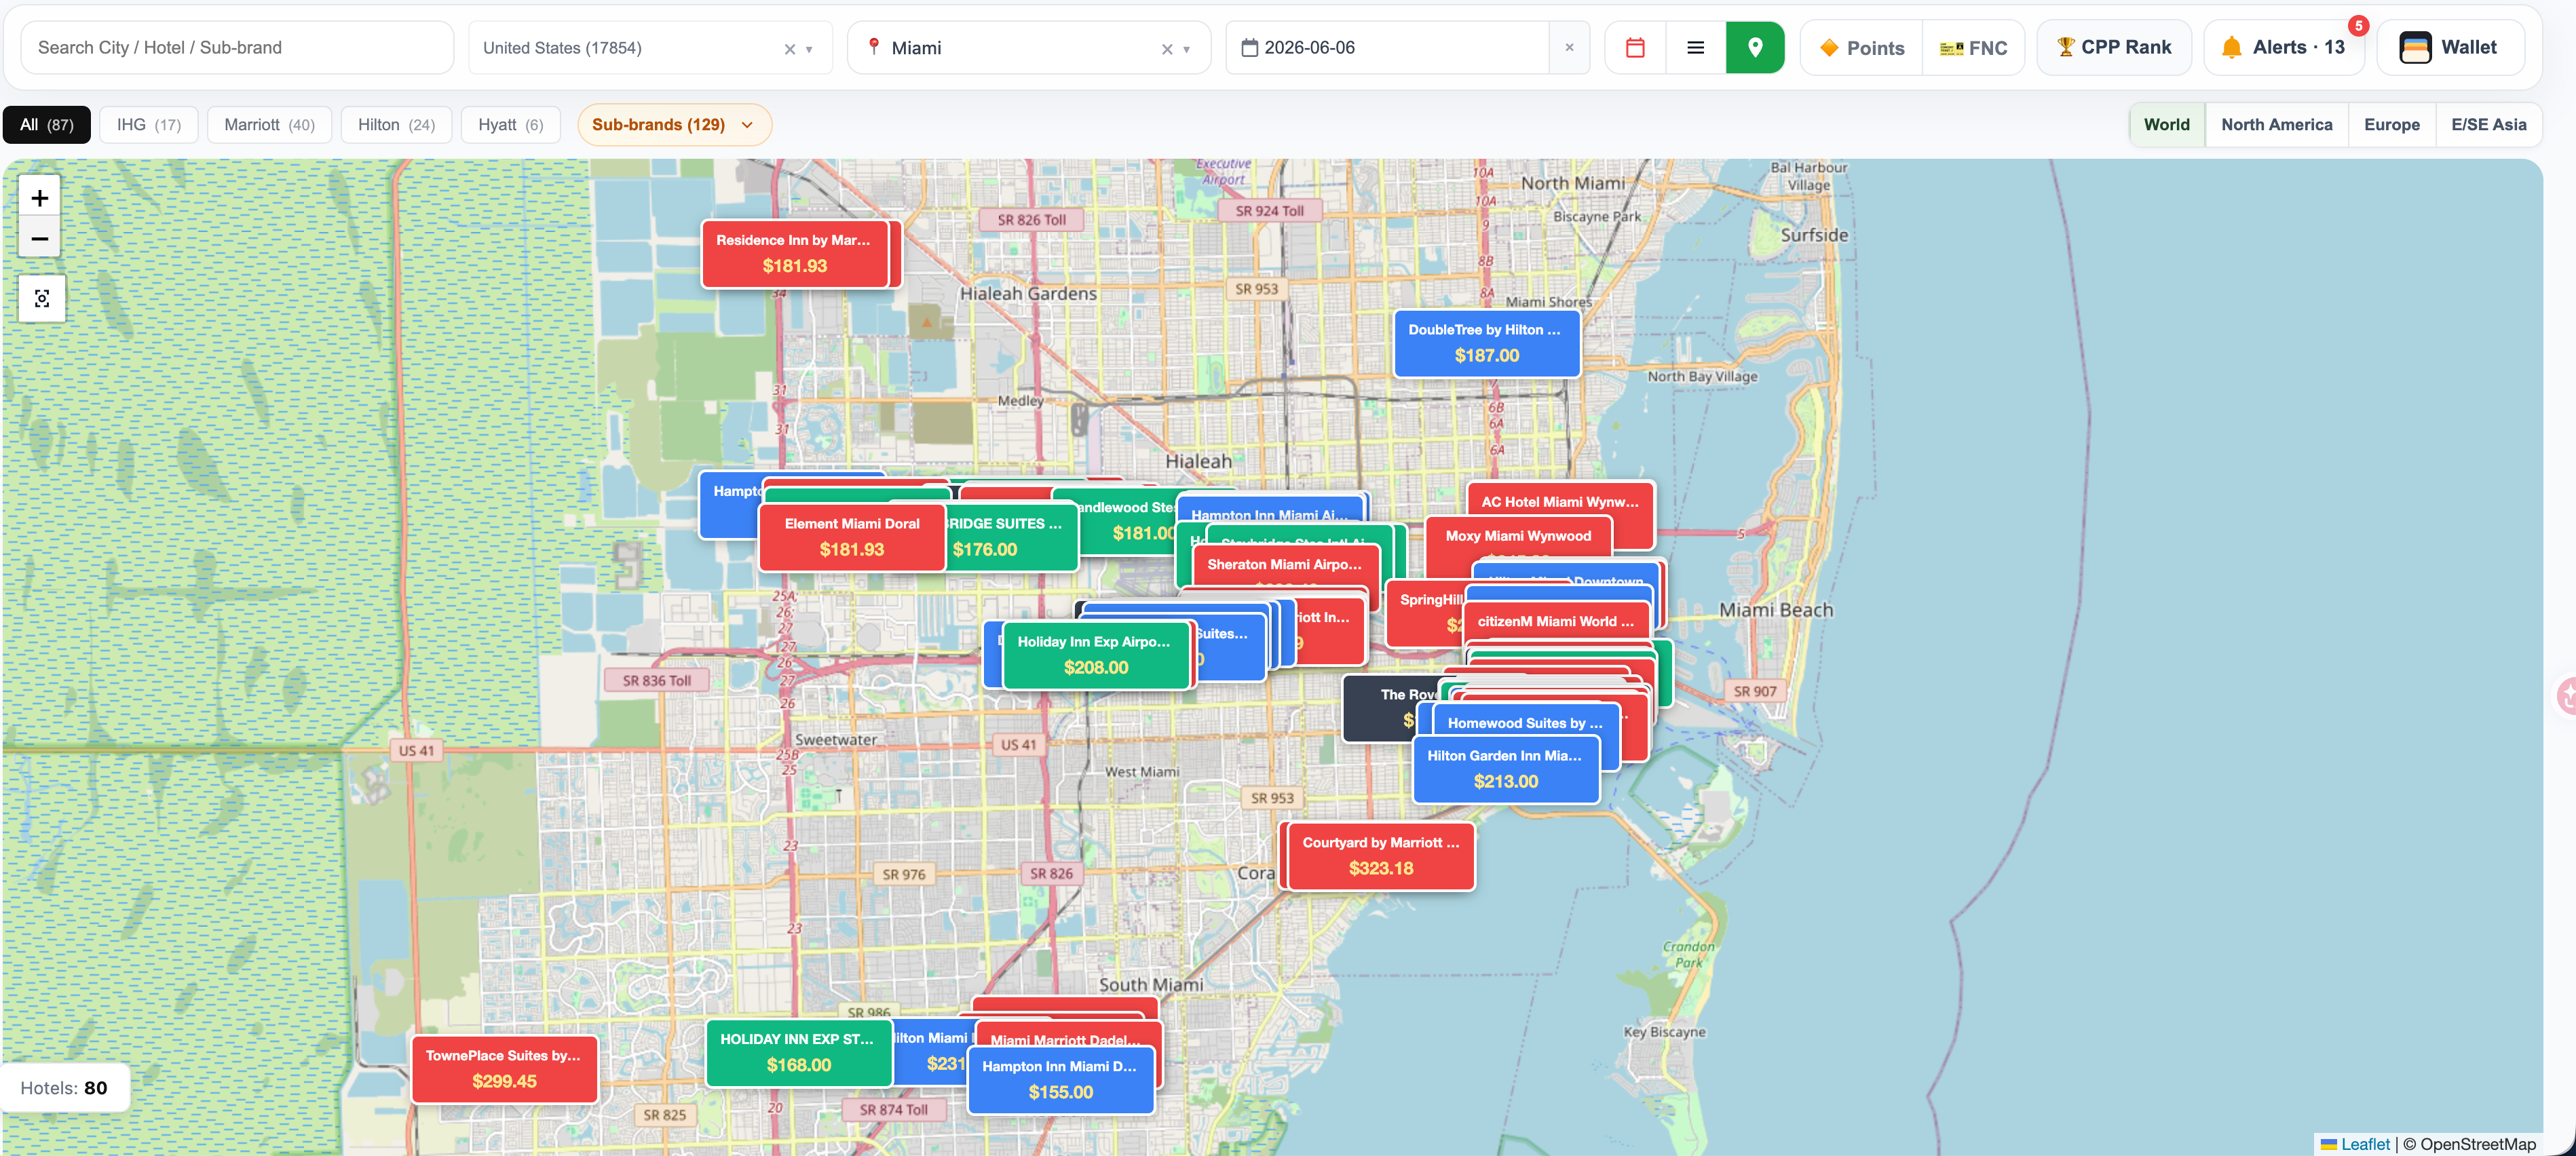Clear the United States country selection
The height and width of the screenshot is (1156, 2576).
pos(789,49)
